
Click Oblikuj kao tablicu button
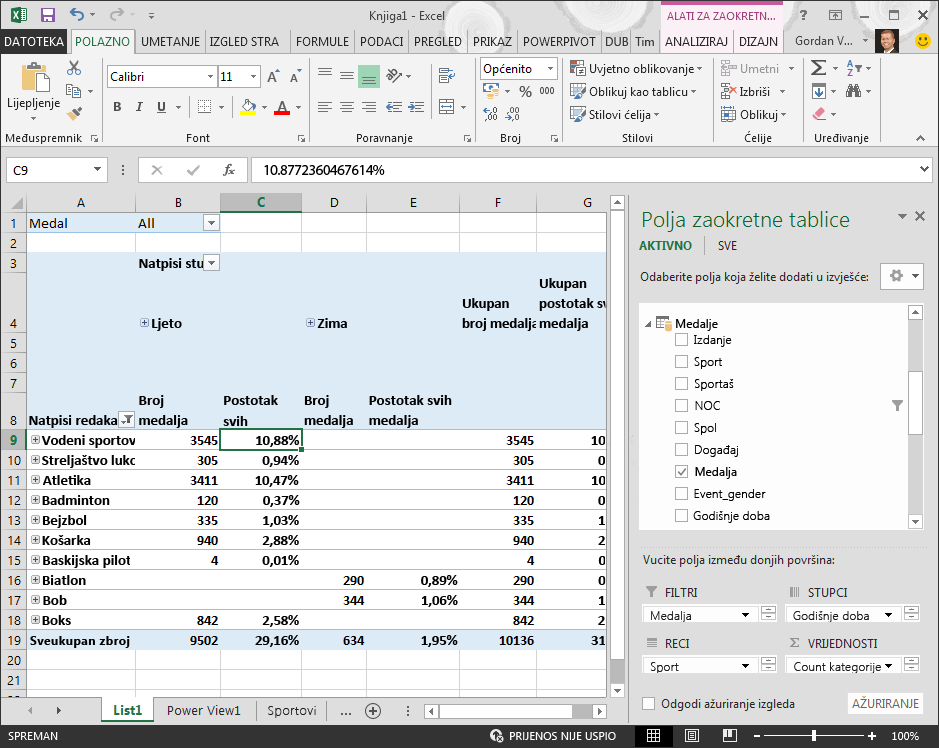point(634,92)
